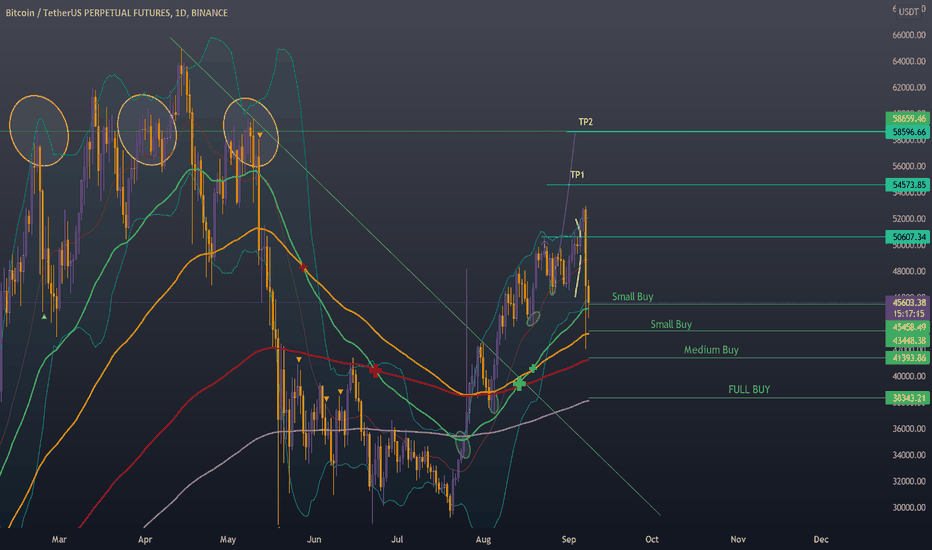The width and height of the screenshot is (932, 550).
Task: Click the Aug label on time axis
Action: (483, 539)
